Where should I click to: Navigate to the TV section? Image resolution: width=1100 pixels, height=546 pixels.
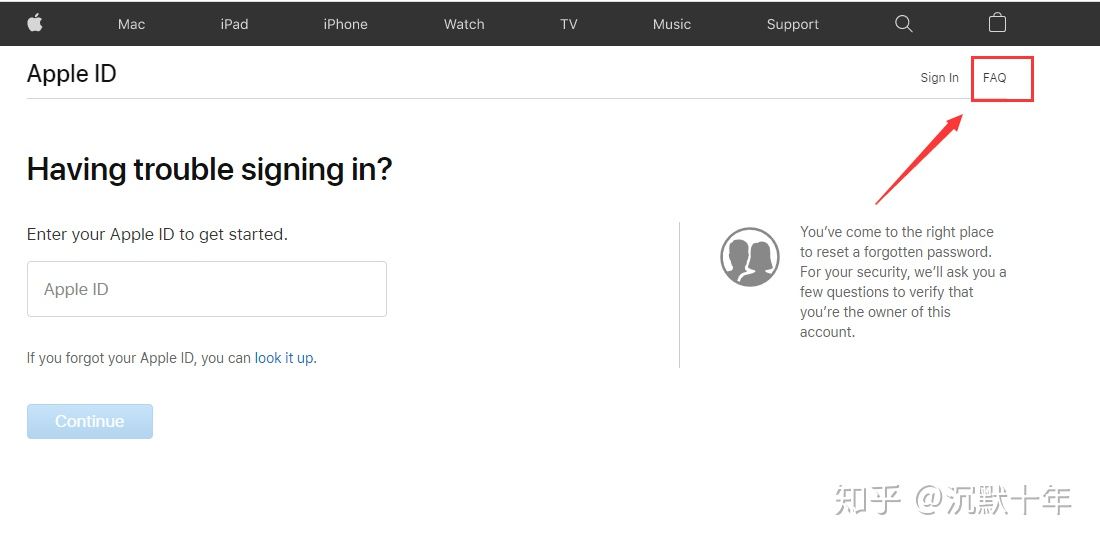[x=568, y=24]
